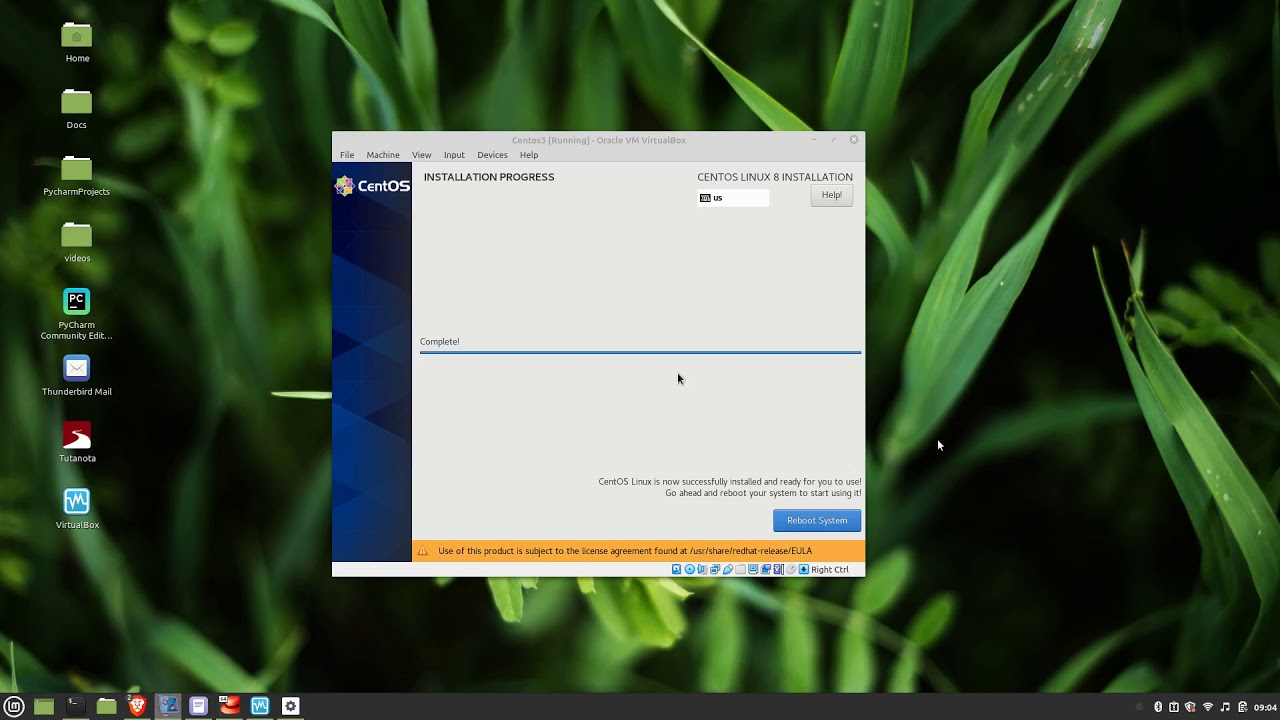Image resolution: width=1280 pixels, height=720 pixels.
Task: Click the security shield tray icon
Action: [x=1190, y=707]
